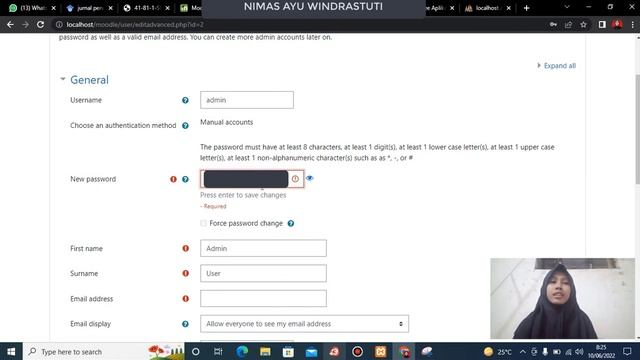Image resolution: width=640 pixels, height=360 pixels.
Task: Click the Email address required icon
Action: [x=186, y=299]
